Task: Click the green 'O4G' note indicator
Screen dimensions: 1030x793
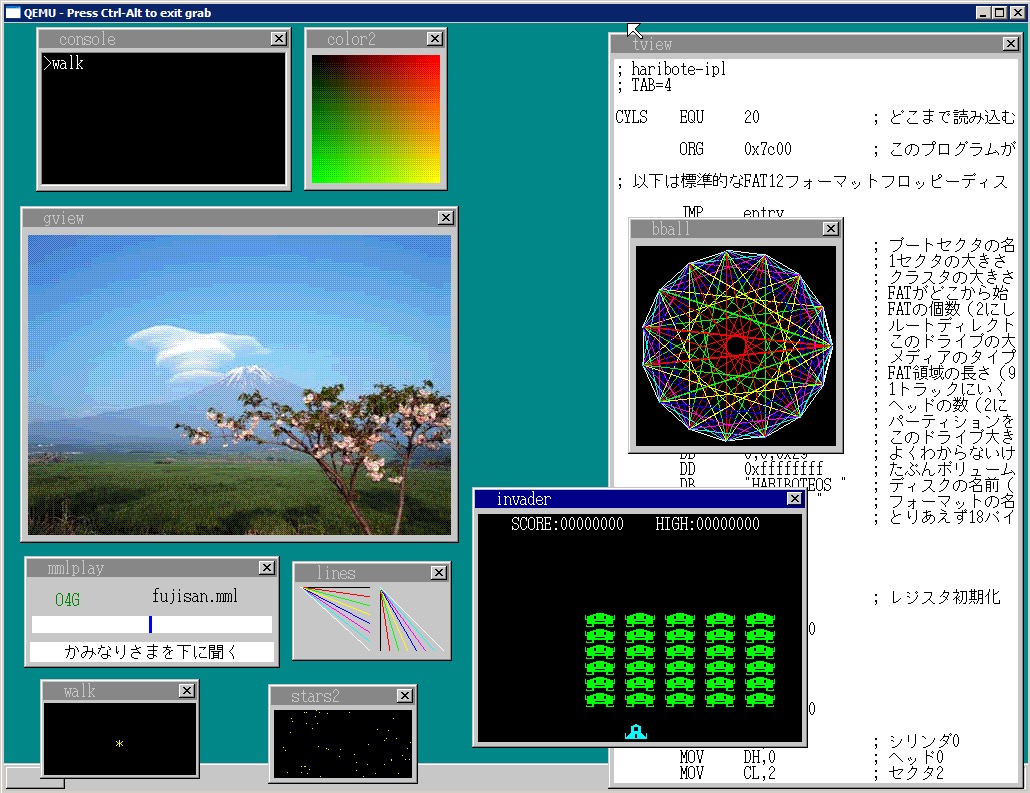Action: [x=67, y=599]
